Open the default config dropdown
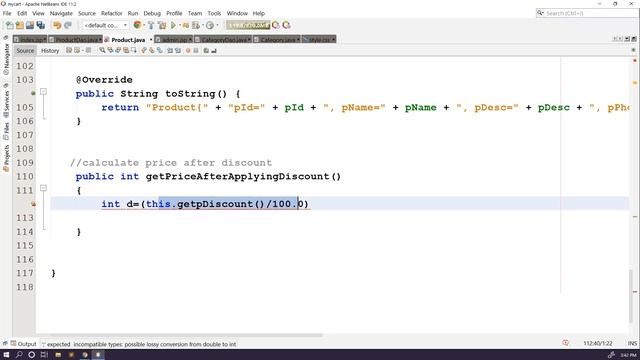This screenshot has width=640, height=360. (x=105, y=25)
